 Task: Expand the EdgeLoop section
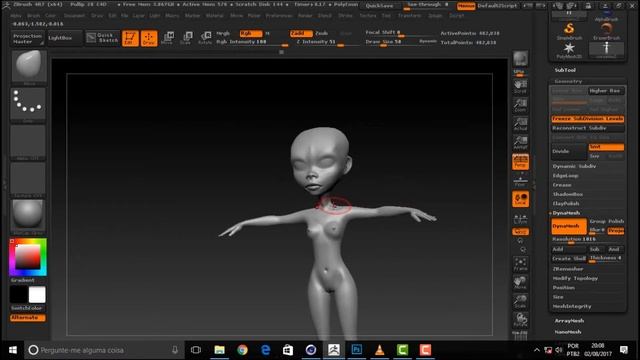[x=565, y=176]
